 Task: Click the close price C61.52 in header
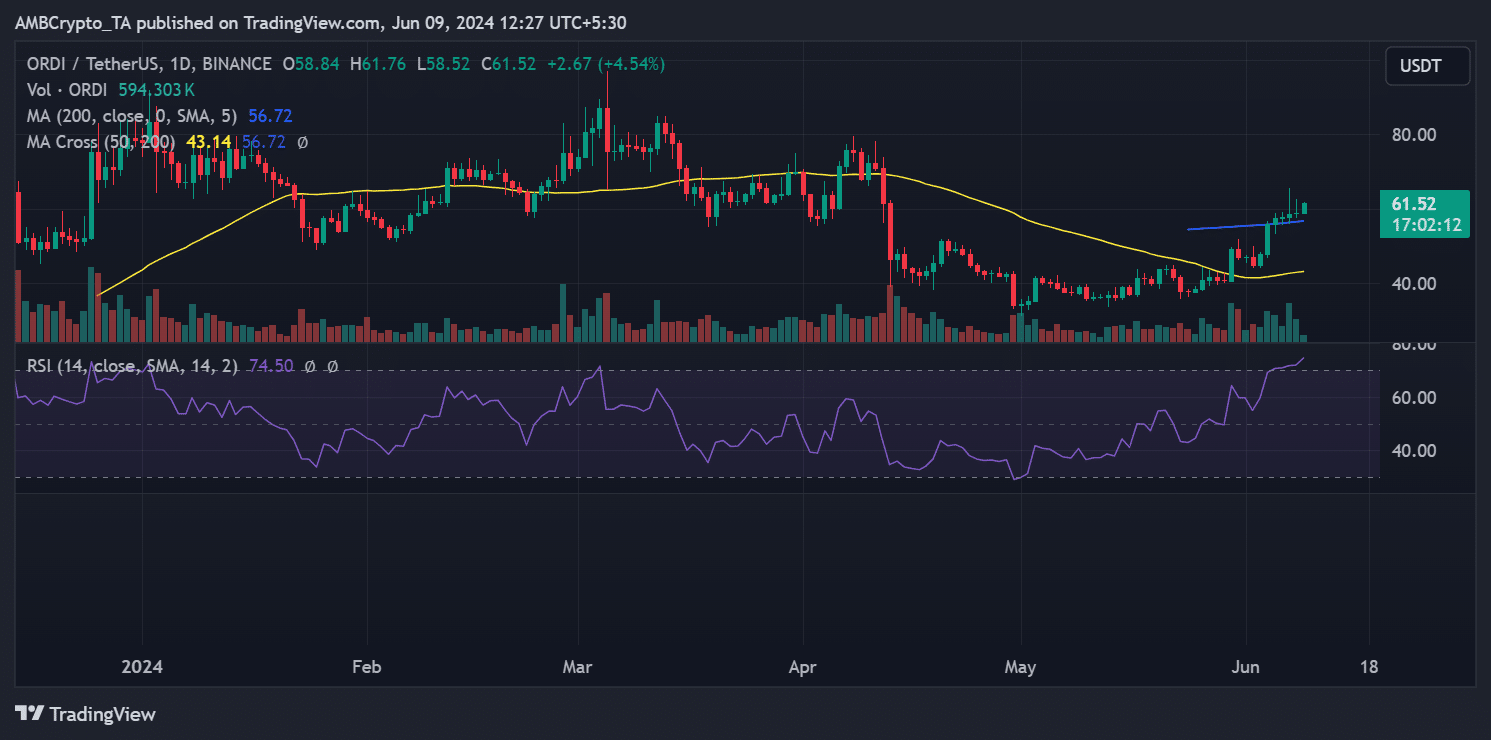click(x=508, y=64)
